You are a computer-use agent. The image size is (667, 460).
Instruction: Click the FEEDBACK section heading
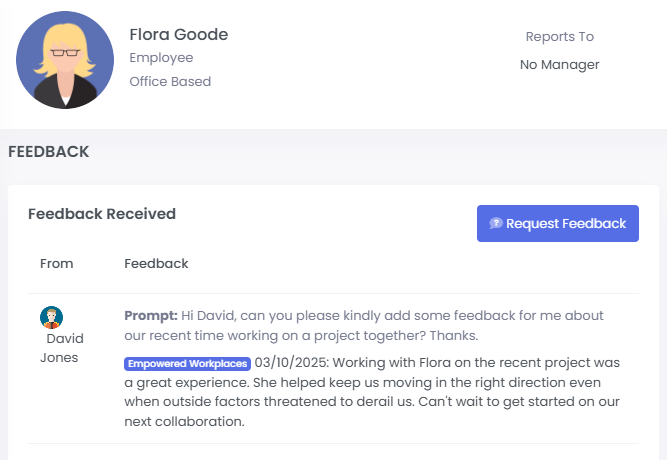click(x=49, y=152)
